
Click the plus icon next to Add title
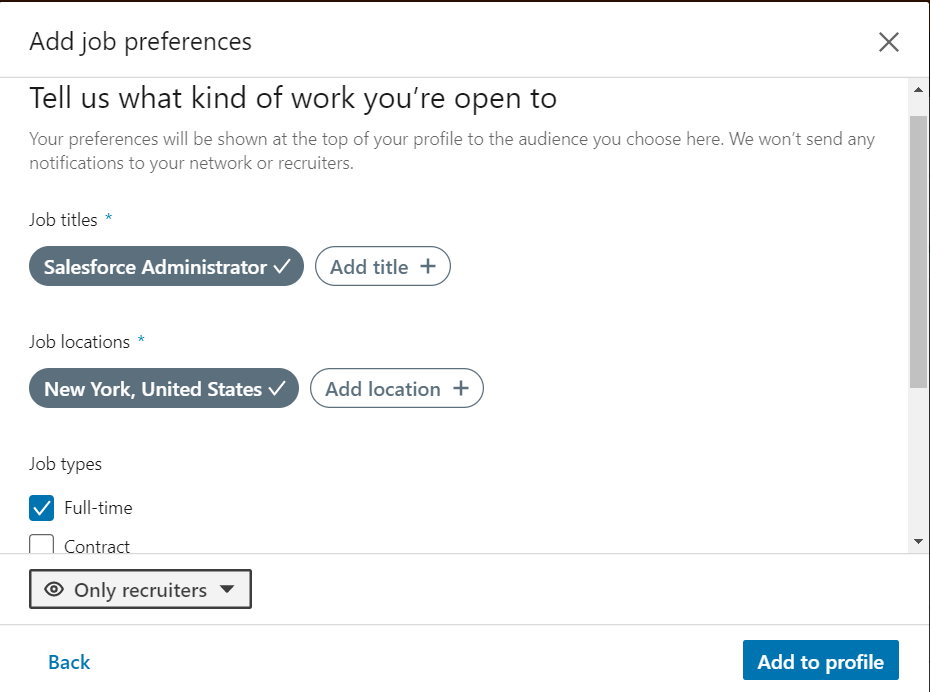tap(428, 267)
